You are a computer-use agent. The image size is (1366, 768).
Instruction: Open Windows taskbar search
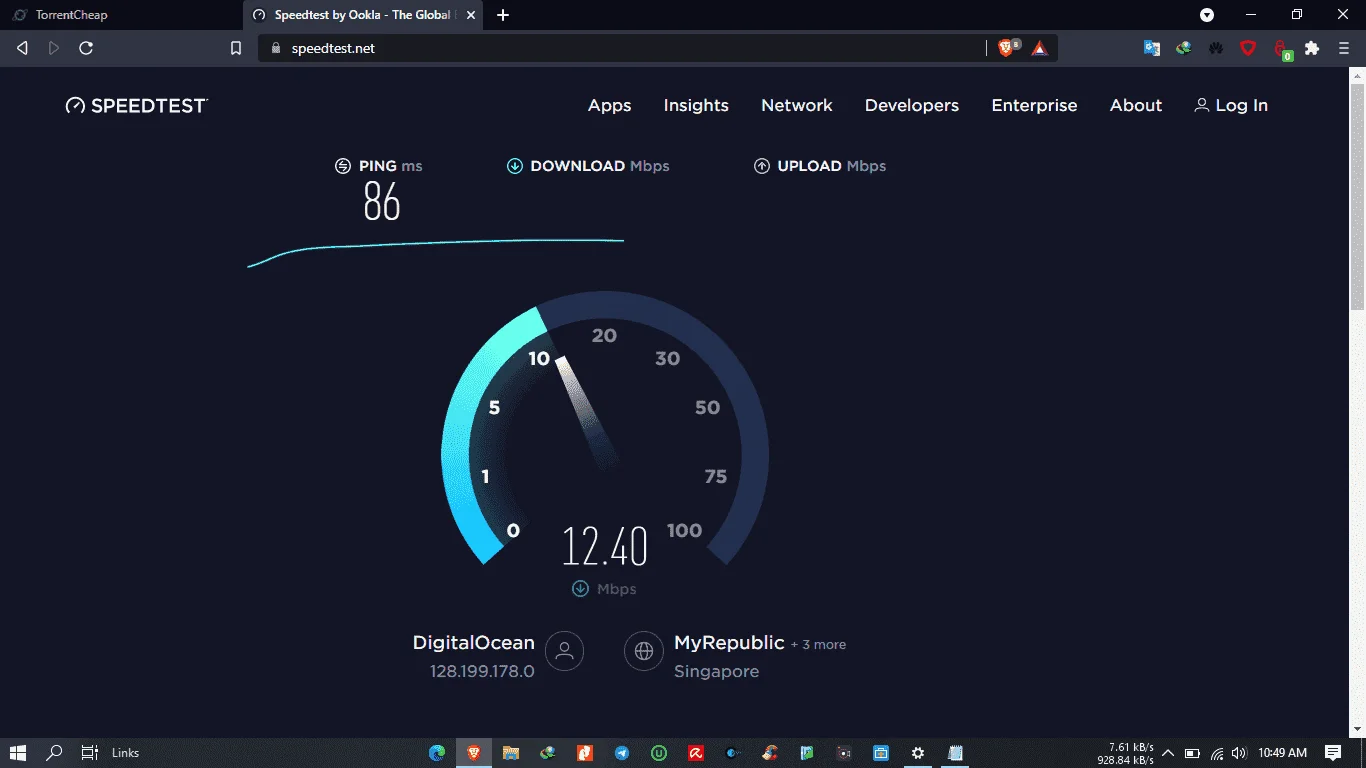pos(54,753)
